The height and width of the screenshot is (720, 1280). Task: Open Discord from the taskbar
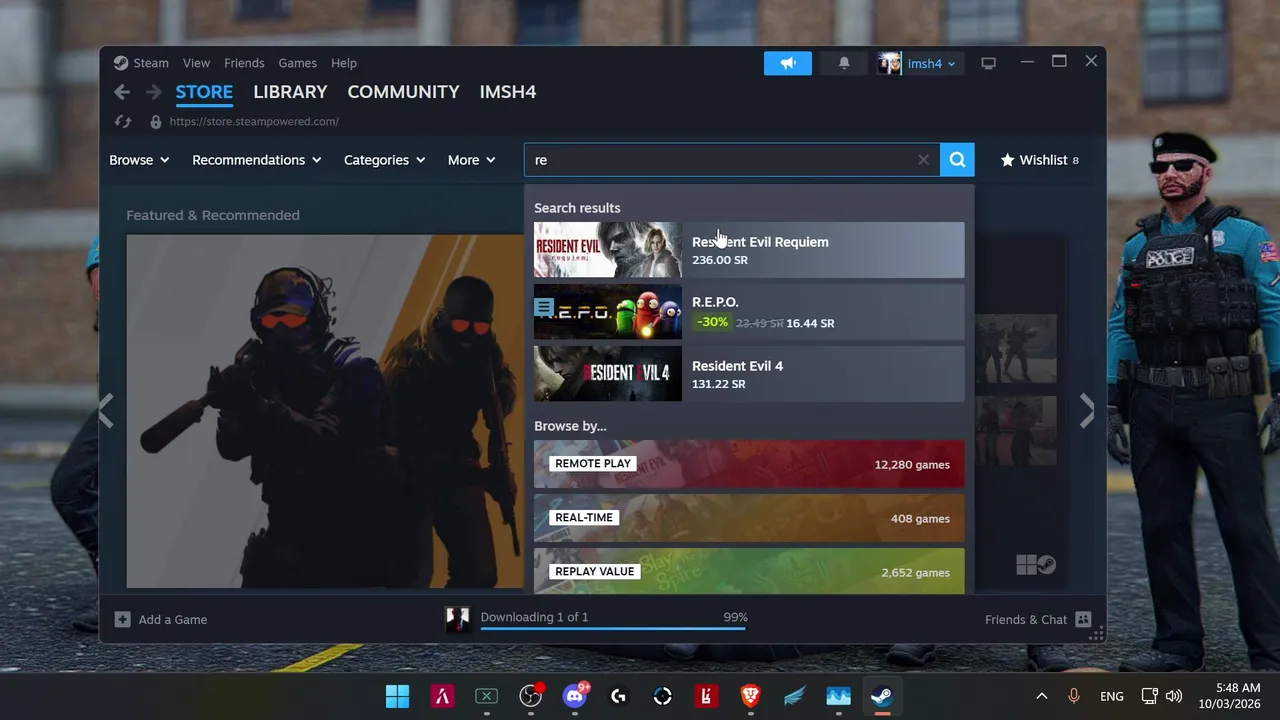575,696
